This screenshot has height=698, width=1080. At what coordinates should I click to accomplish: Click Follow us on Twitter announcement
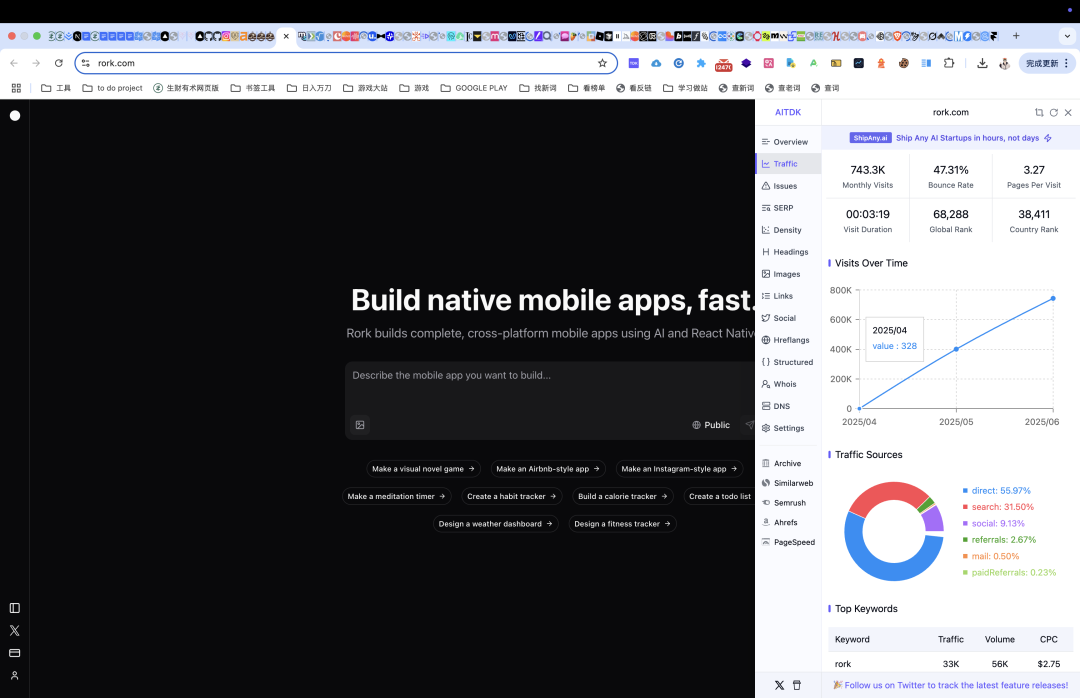[951, 686]
